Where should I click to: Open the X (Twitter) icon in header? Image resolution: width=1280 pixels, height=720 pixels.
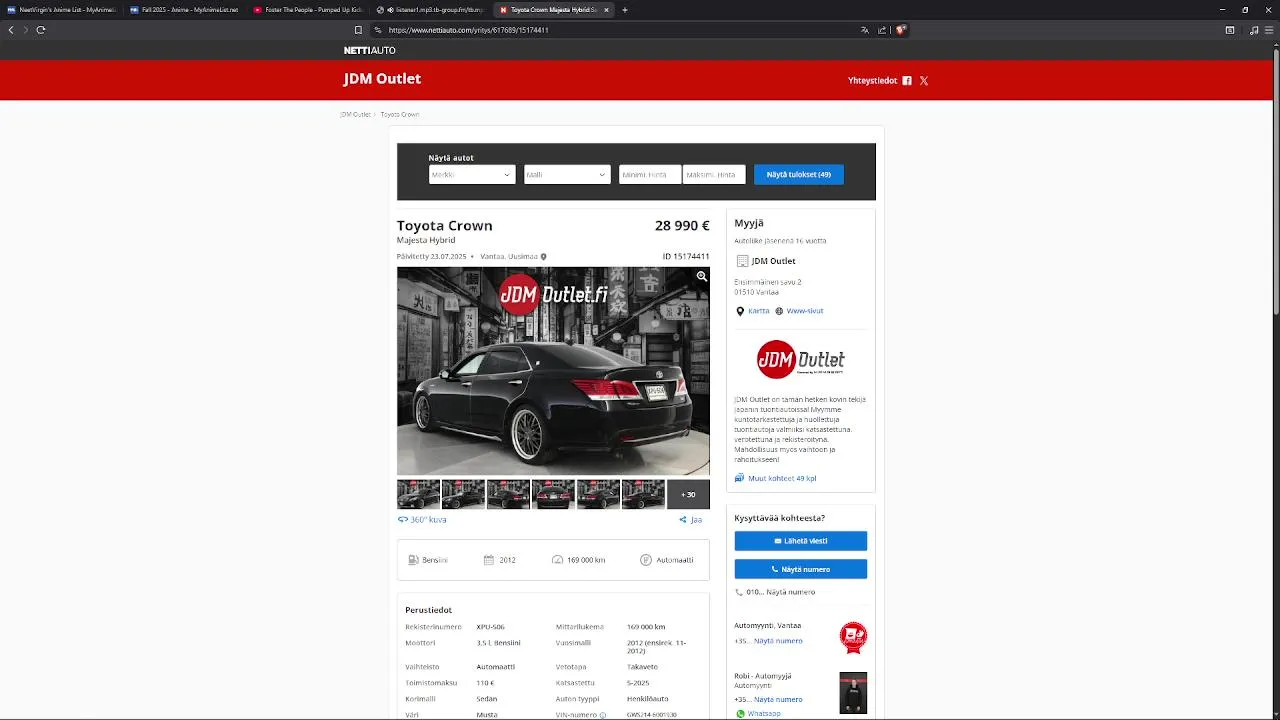click(x=924, y=81)
